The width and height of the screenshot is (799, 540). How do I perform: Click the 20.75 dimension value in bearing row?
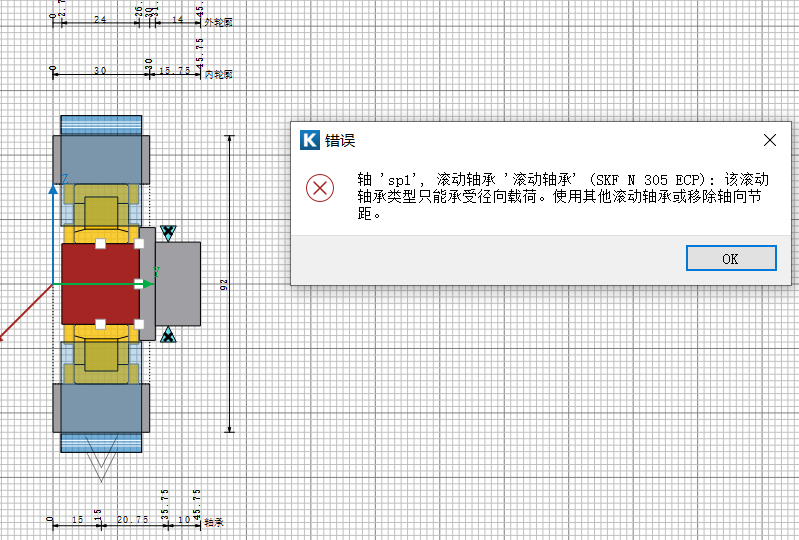pyautogui.click(x=132, y=520)
